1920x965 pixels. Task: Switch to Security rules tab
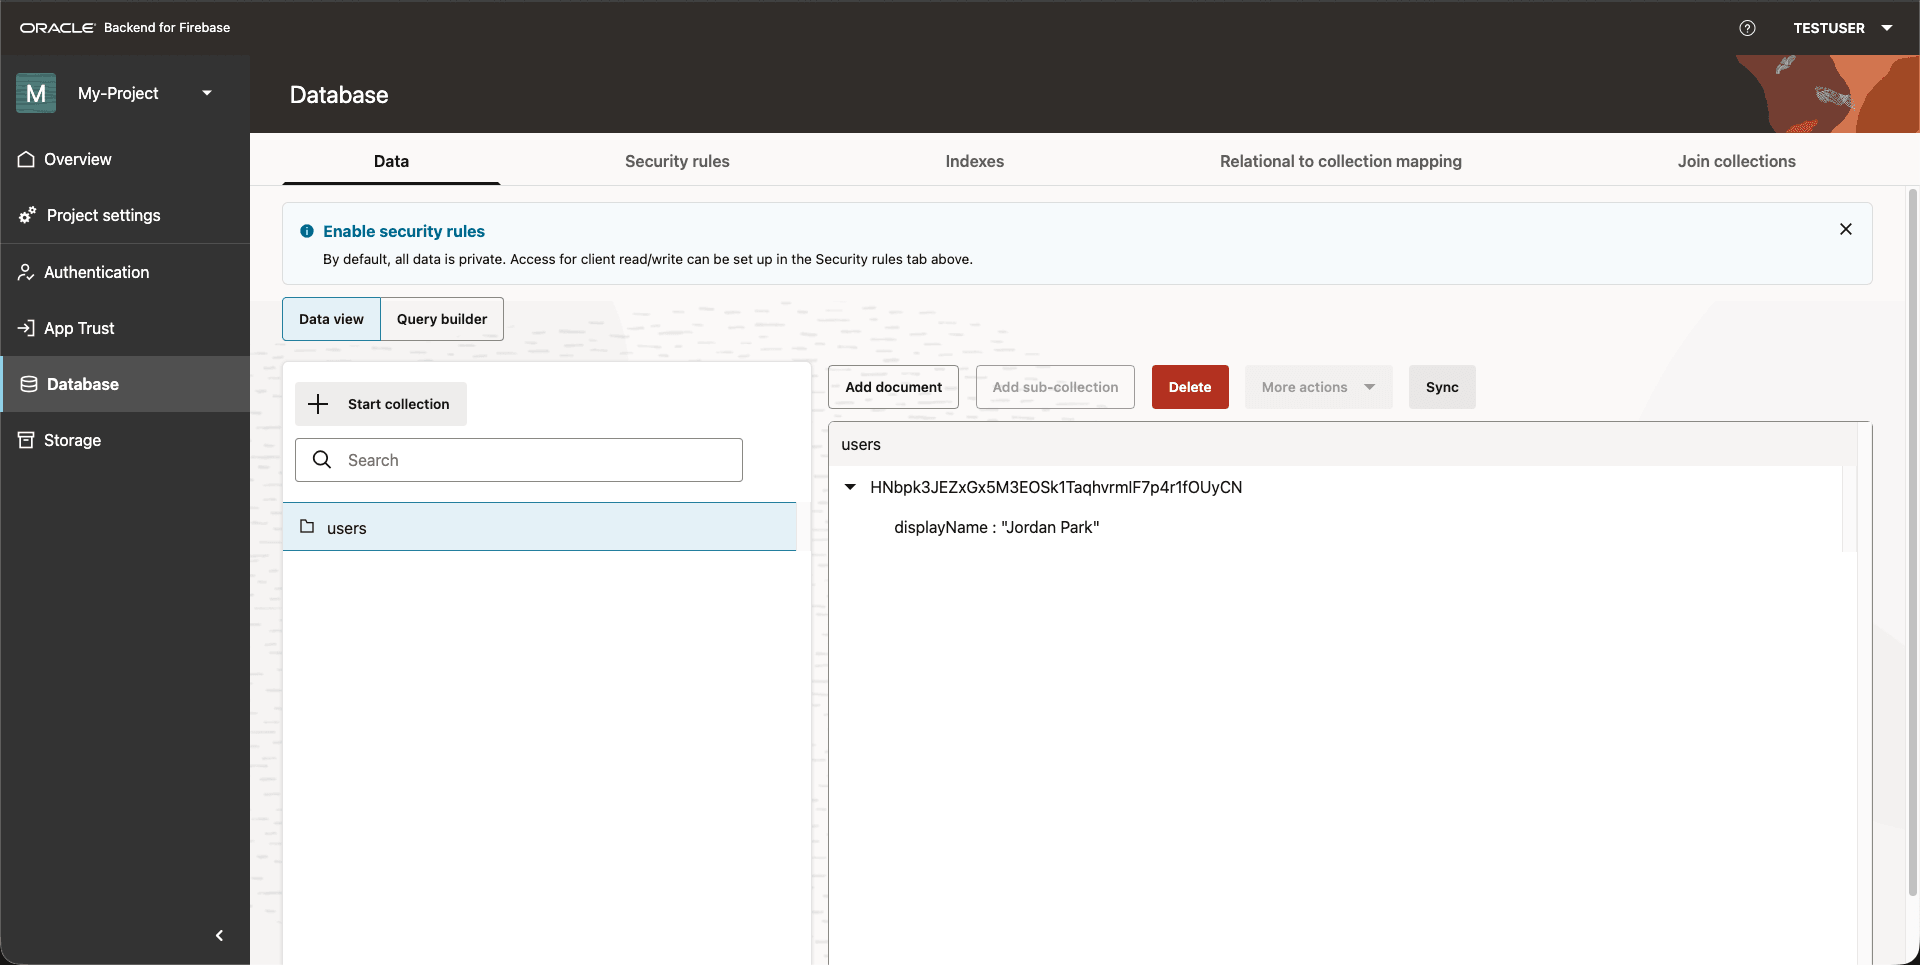tap(677, 161)
